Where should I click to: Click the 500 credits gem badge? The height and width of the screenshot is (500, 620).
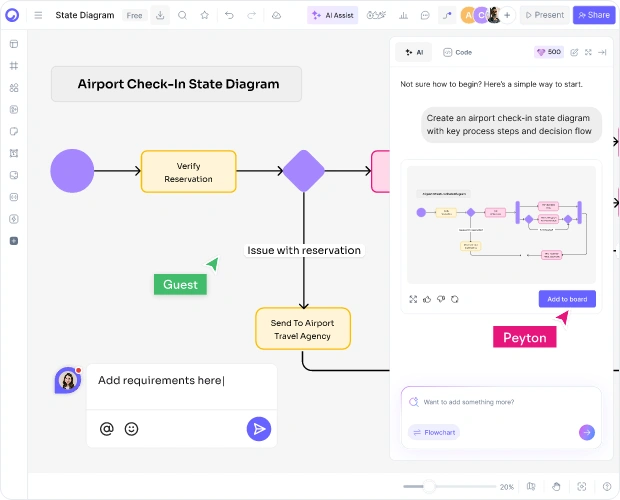tap(549, 52)
